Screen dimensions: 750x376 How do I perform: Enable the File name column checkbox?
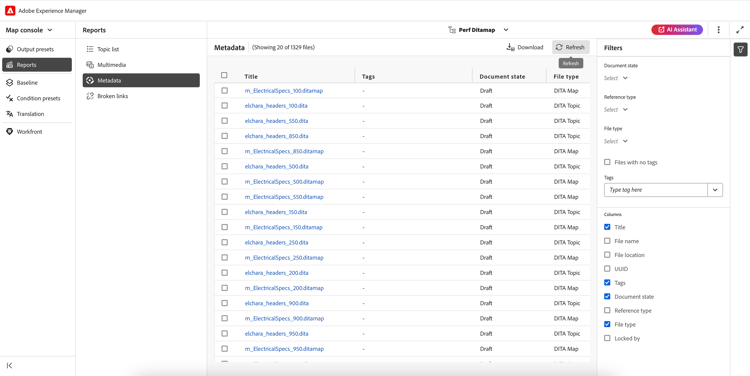(x=607, y=241)
